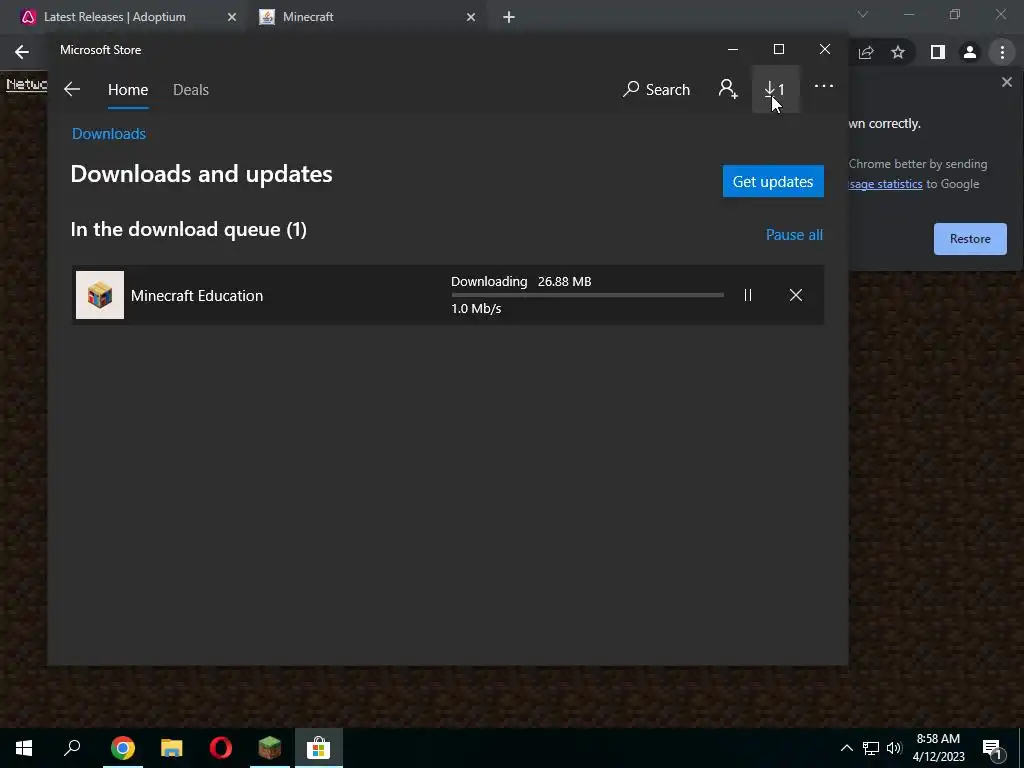Open Chrome tab search dropdown
This screenshot has width=1024, height=768.
(x=863, y=14)
